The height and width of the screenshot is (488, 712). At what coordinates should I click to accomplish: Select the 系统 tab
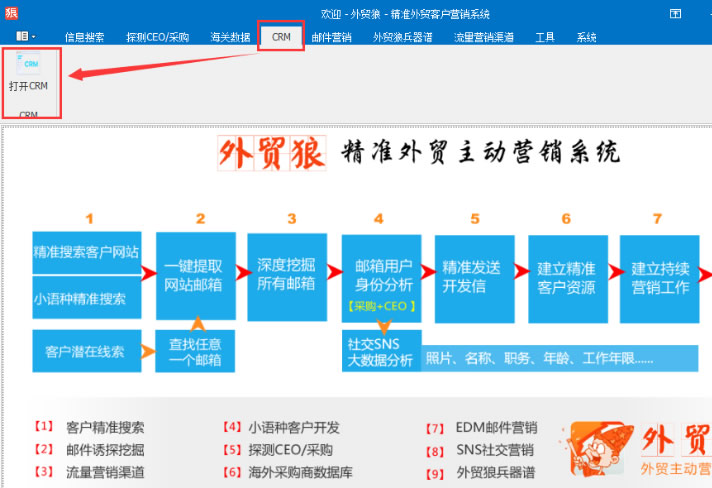(586, 37)
